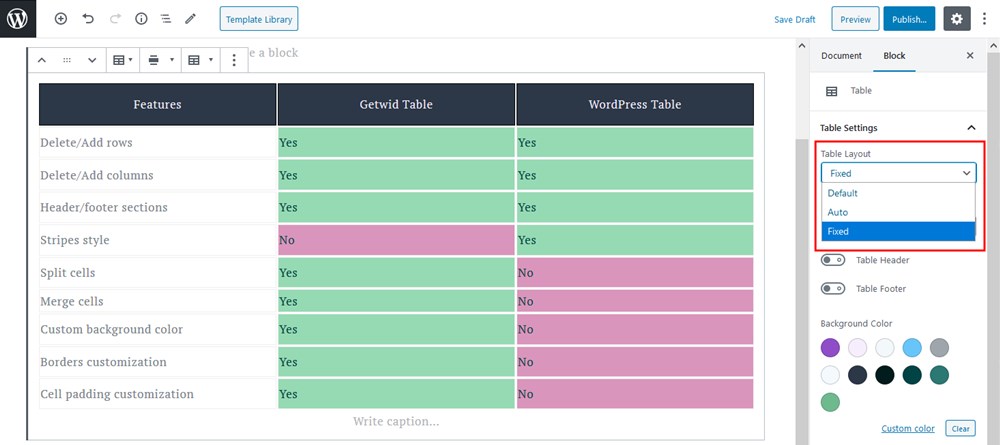This screenshot has width=1000, height=445.
Task: Click the Publish button
Action: 909,19
